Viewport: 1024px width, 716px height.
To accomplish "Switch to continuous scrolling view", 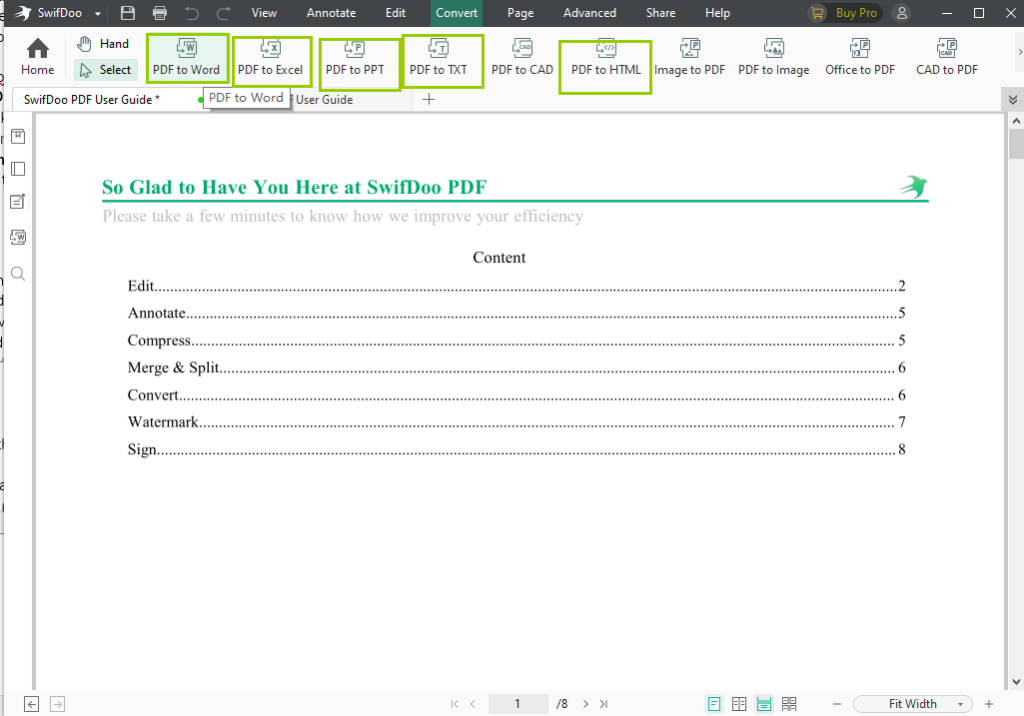I will (764, 704).
